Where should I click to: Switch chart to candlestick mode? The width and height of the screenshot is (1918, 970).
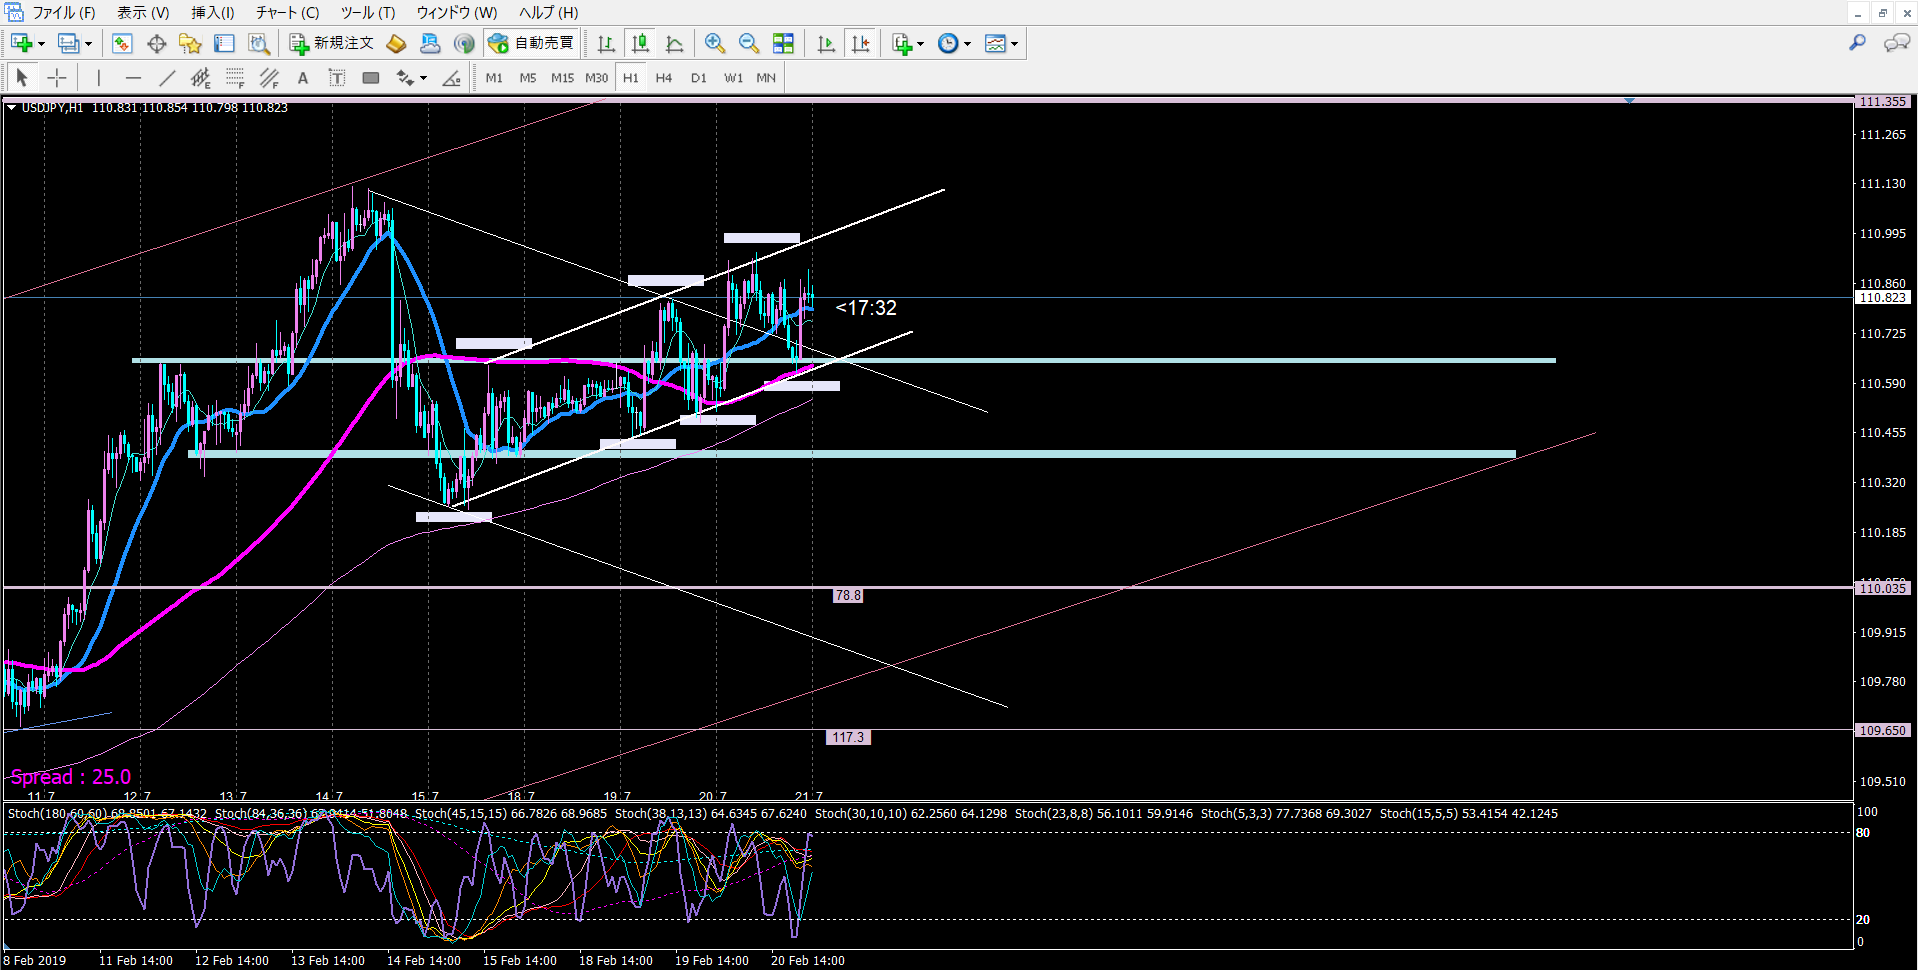point(640,43)
